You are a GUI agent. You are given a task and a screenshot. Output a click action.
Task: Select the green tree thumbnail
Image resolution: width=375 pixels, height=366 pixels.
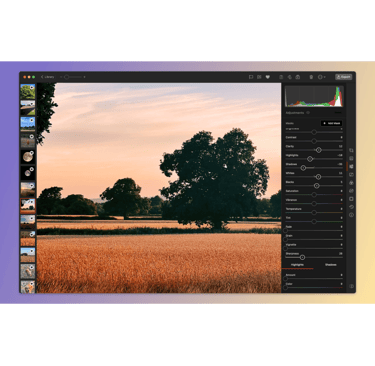(x=28, y=92)
